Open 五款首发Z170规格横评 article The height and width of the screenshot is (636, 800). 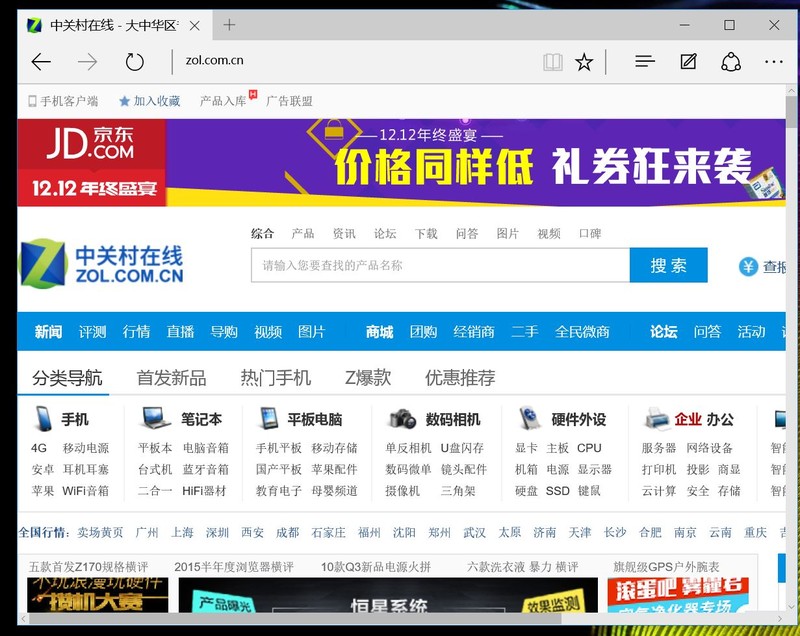[x=88, y=567]
